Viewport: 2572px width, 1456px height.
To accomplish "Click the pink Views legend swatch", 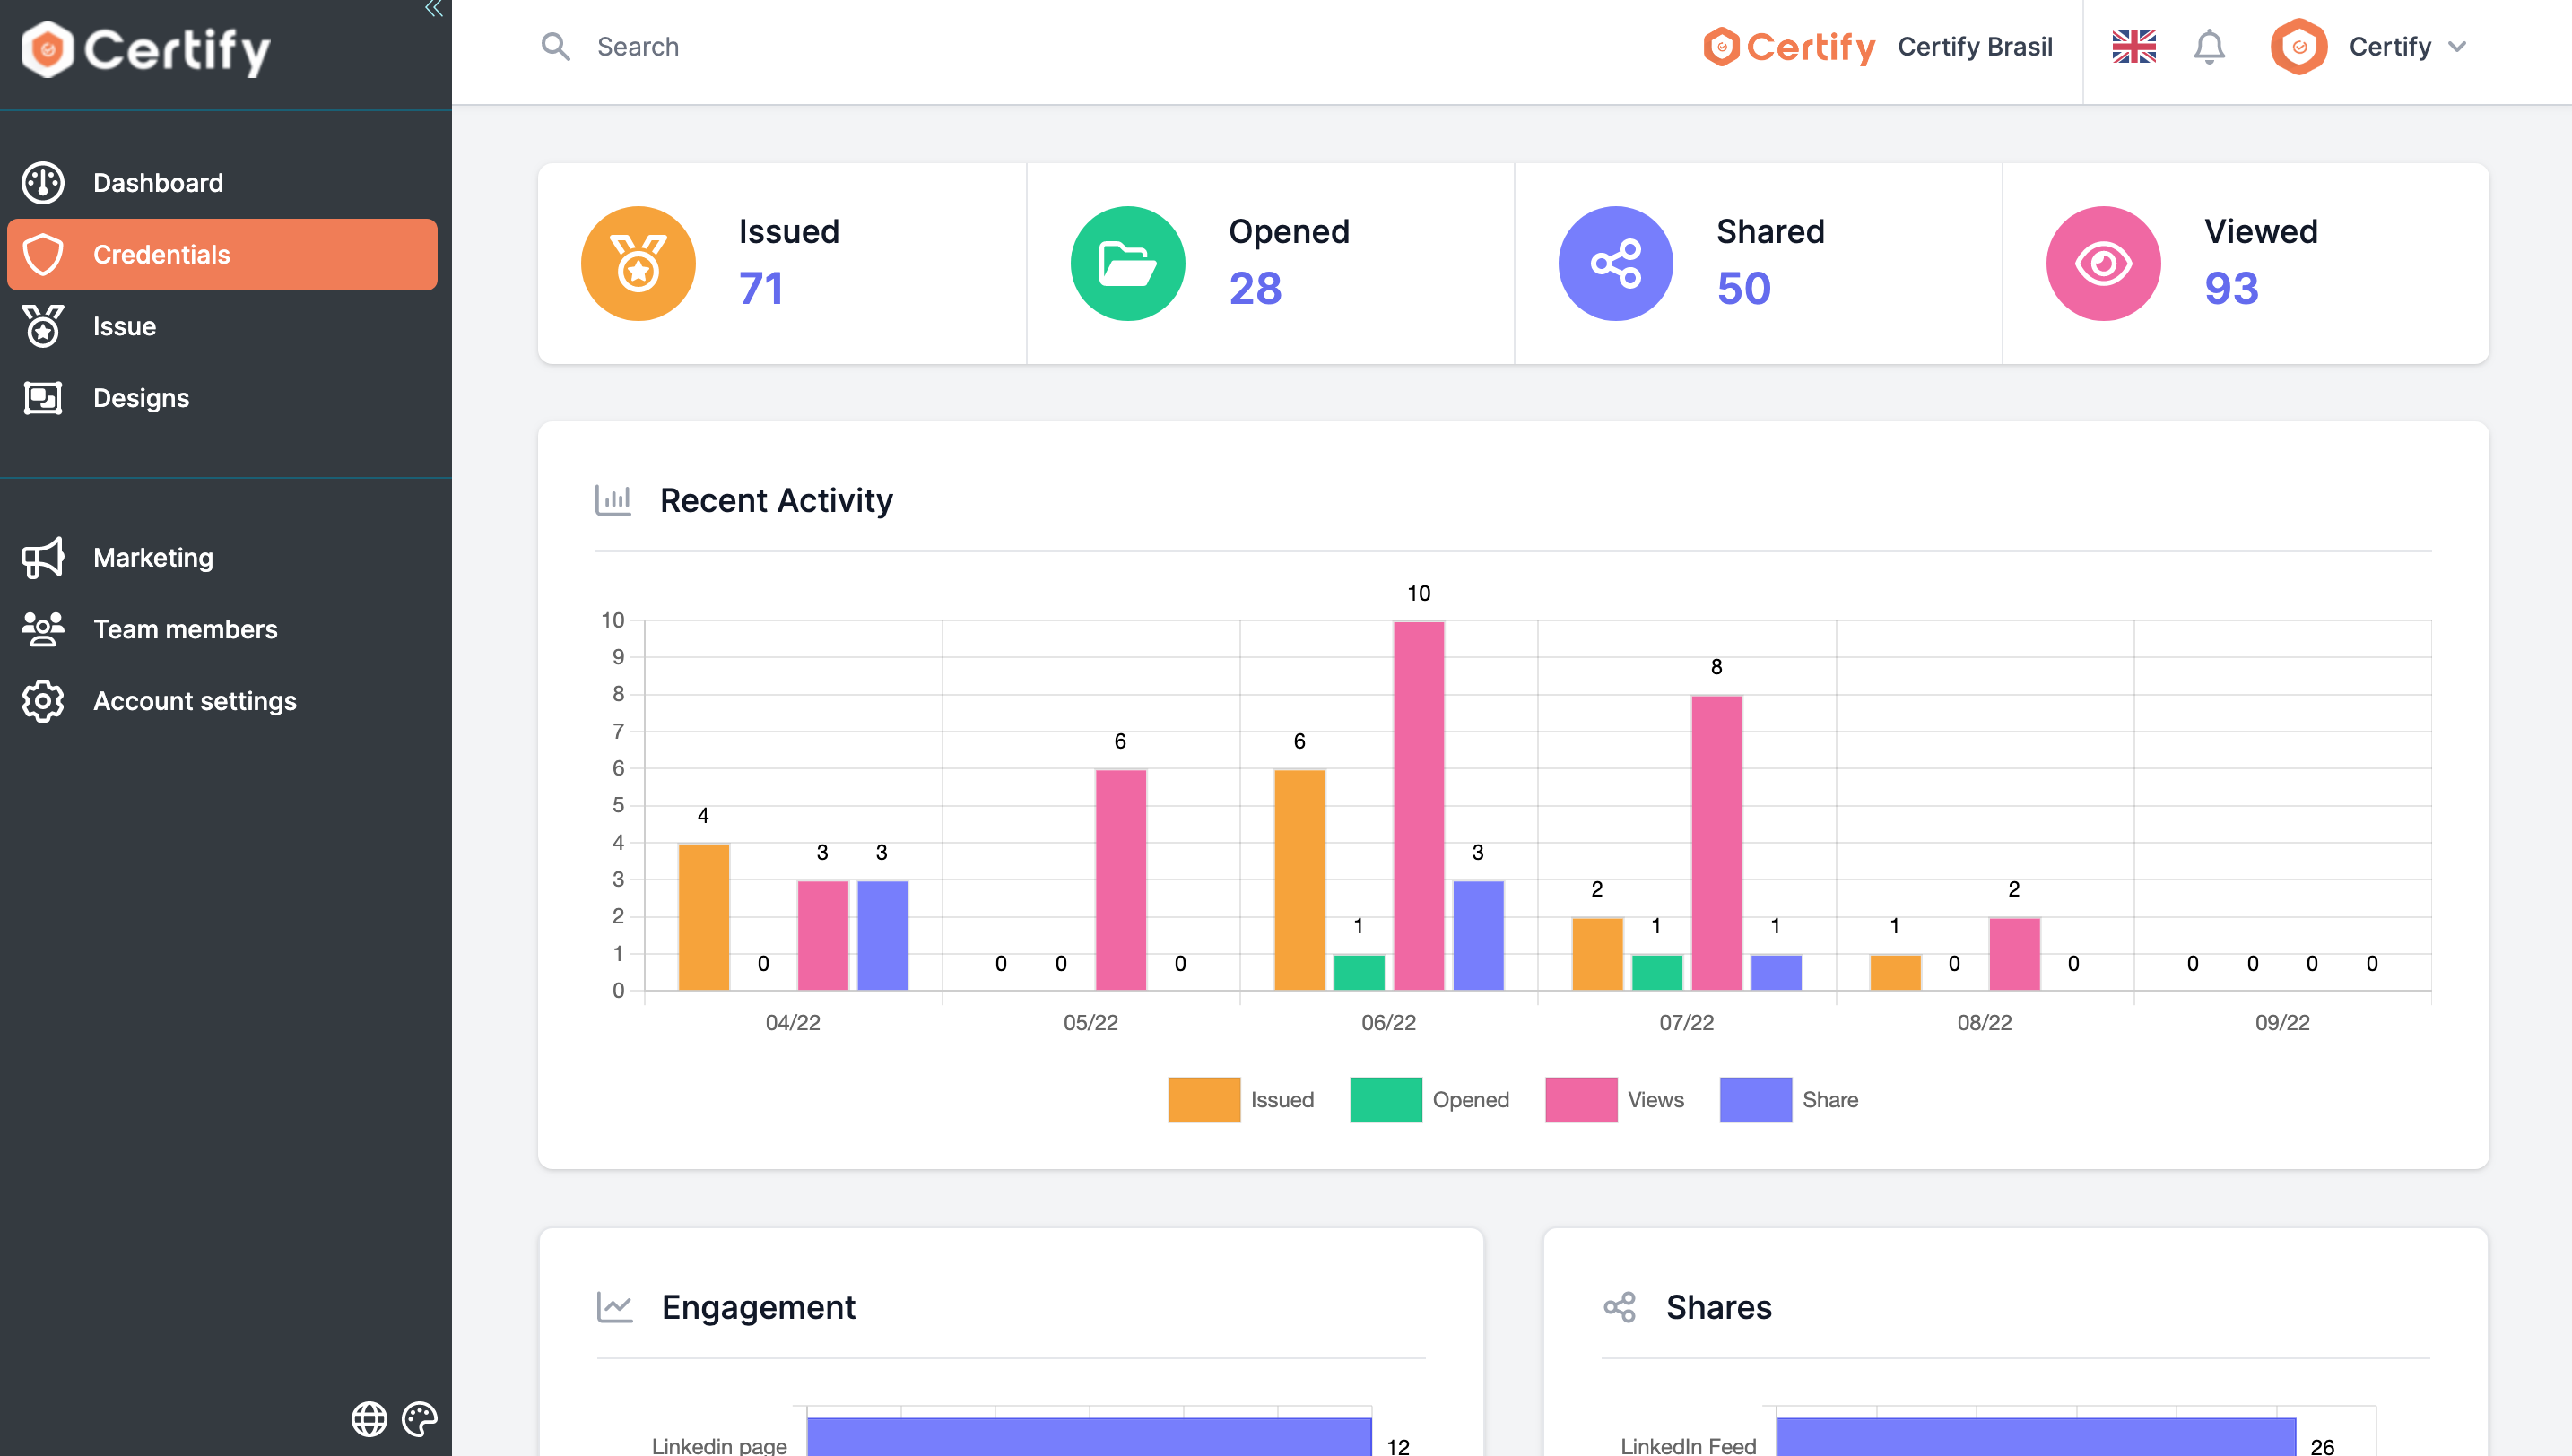I will pyautogui.click(x=1580, y=1099).
